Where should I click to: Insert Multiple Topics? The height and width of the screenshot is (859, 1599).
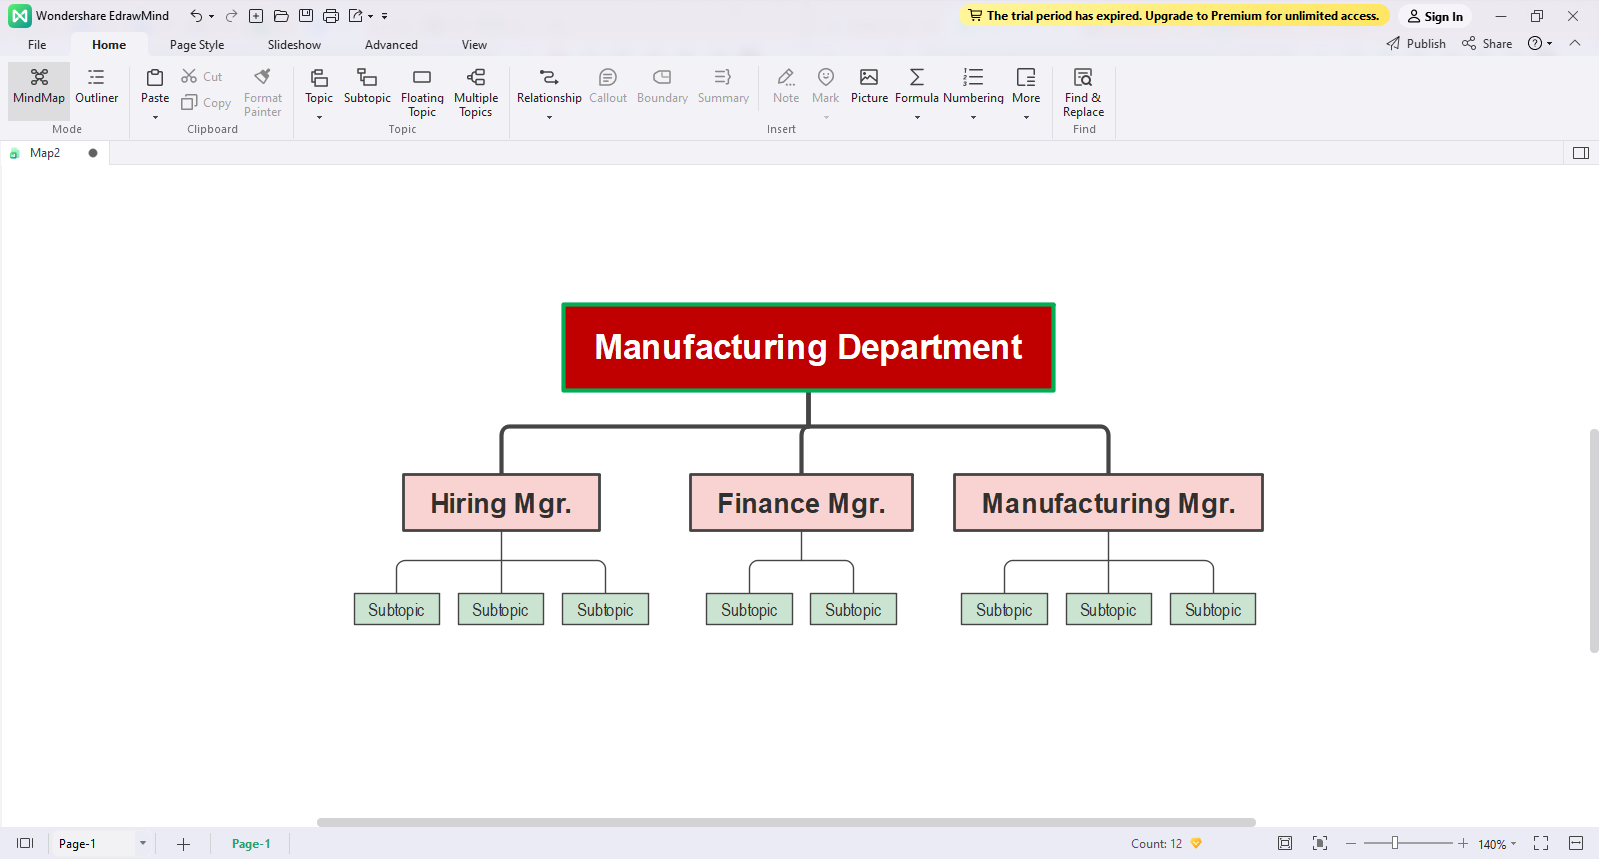[476, 92]
